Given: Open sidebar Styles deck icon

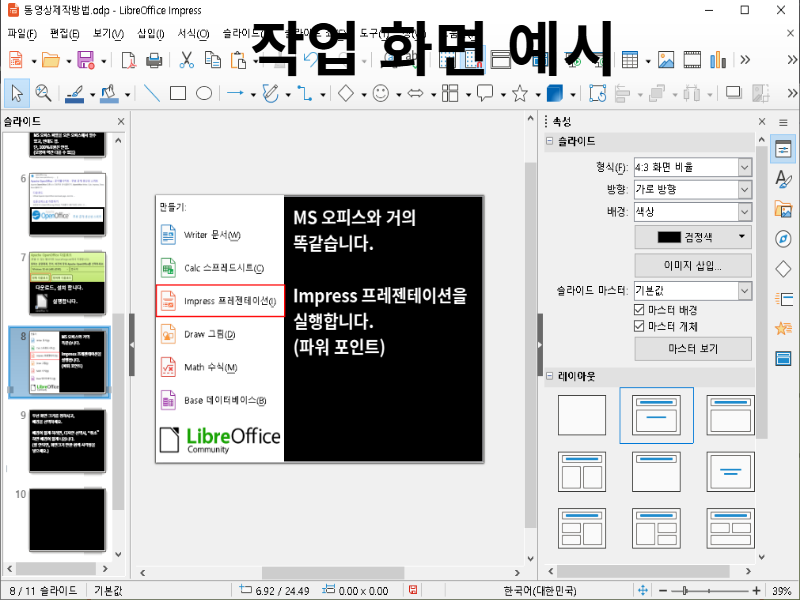Looking at the screenshot, I should pyautogui.click(x=783, y=180).
